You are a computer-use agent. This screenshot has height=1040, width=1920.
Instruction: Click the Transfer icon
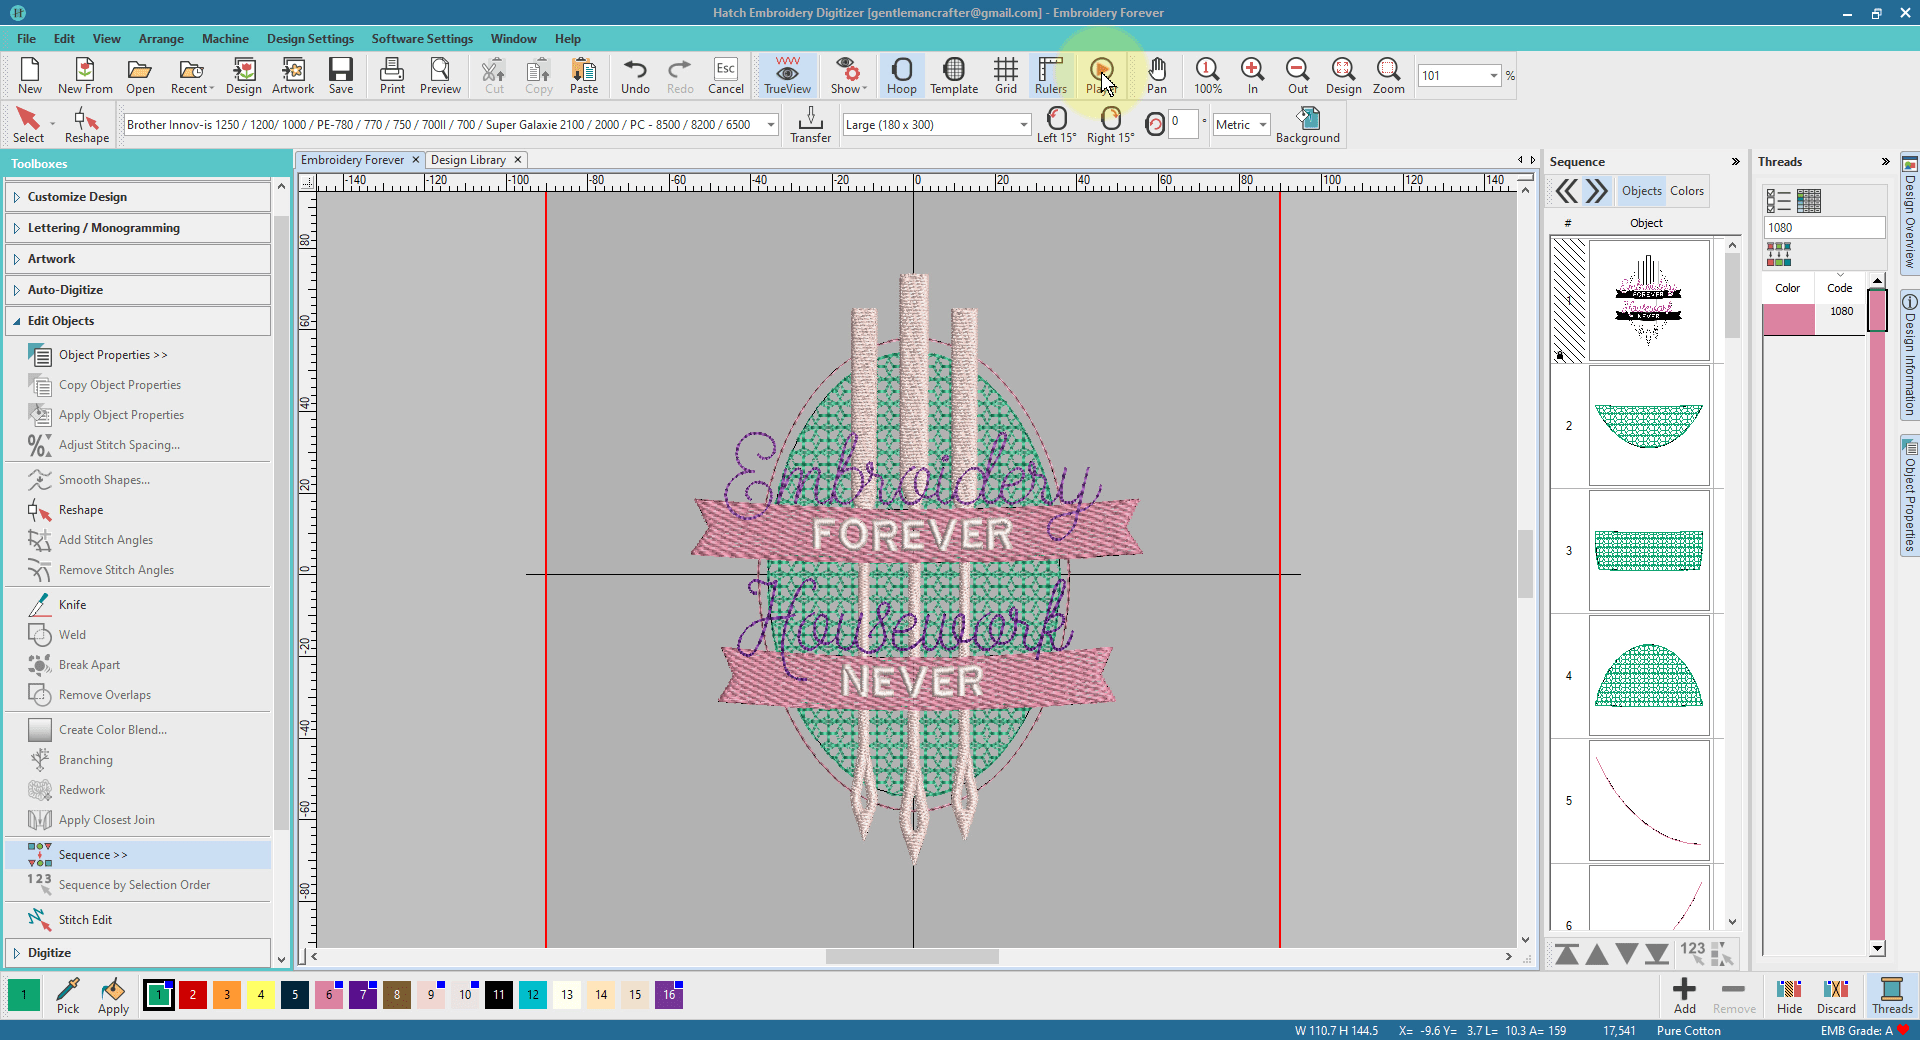coord(810,124)
